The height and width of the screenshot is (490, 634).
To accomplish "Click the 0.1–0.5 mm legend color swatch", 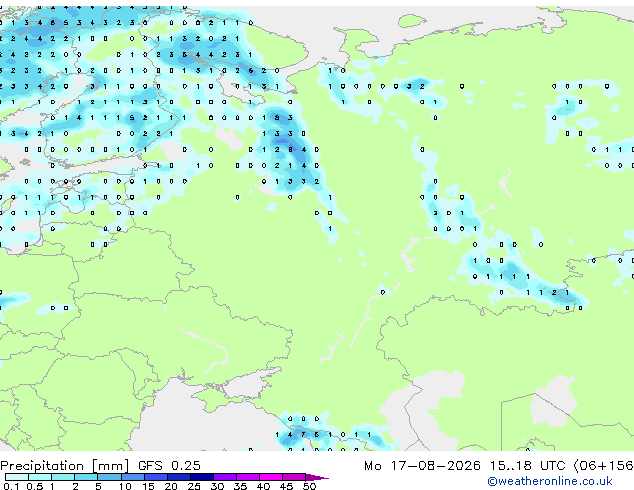I will coord(17,477).
